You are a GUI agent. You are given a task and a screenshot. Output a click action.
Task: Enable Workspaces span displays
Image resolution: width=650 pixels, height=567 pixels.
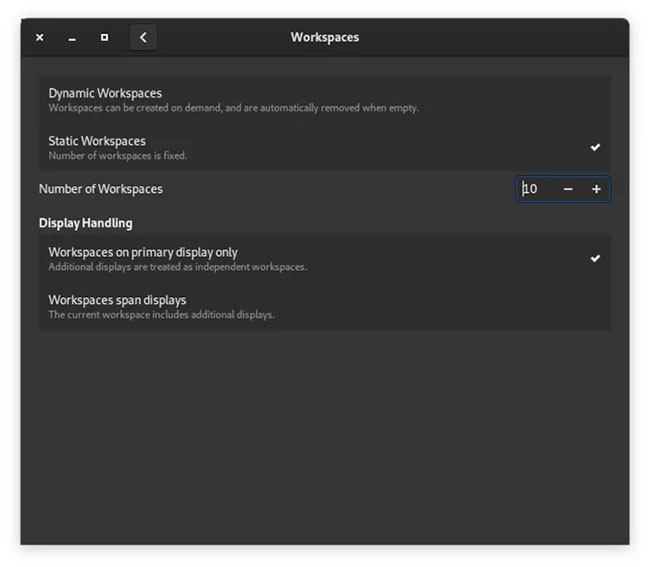tap(325, 307)
